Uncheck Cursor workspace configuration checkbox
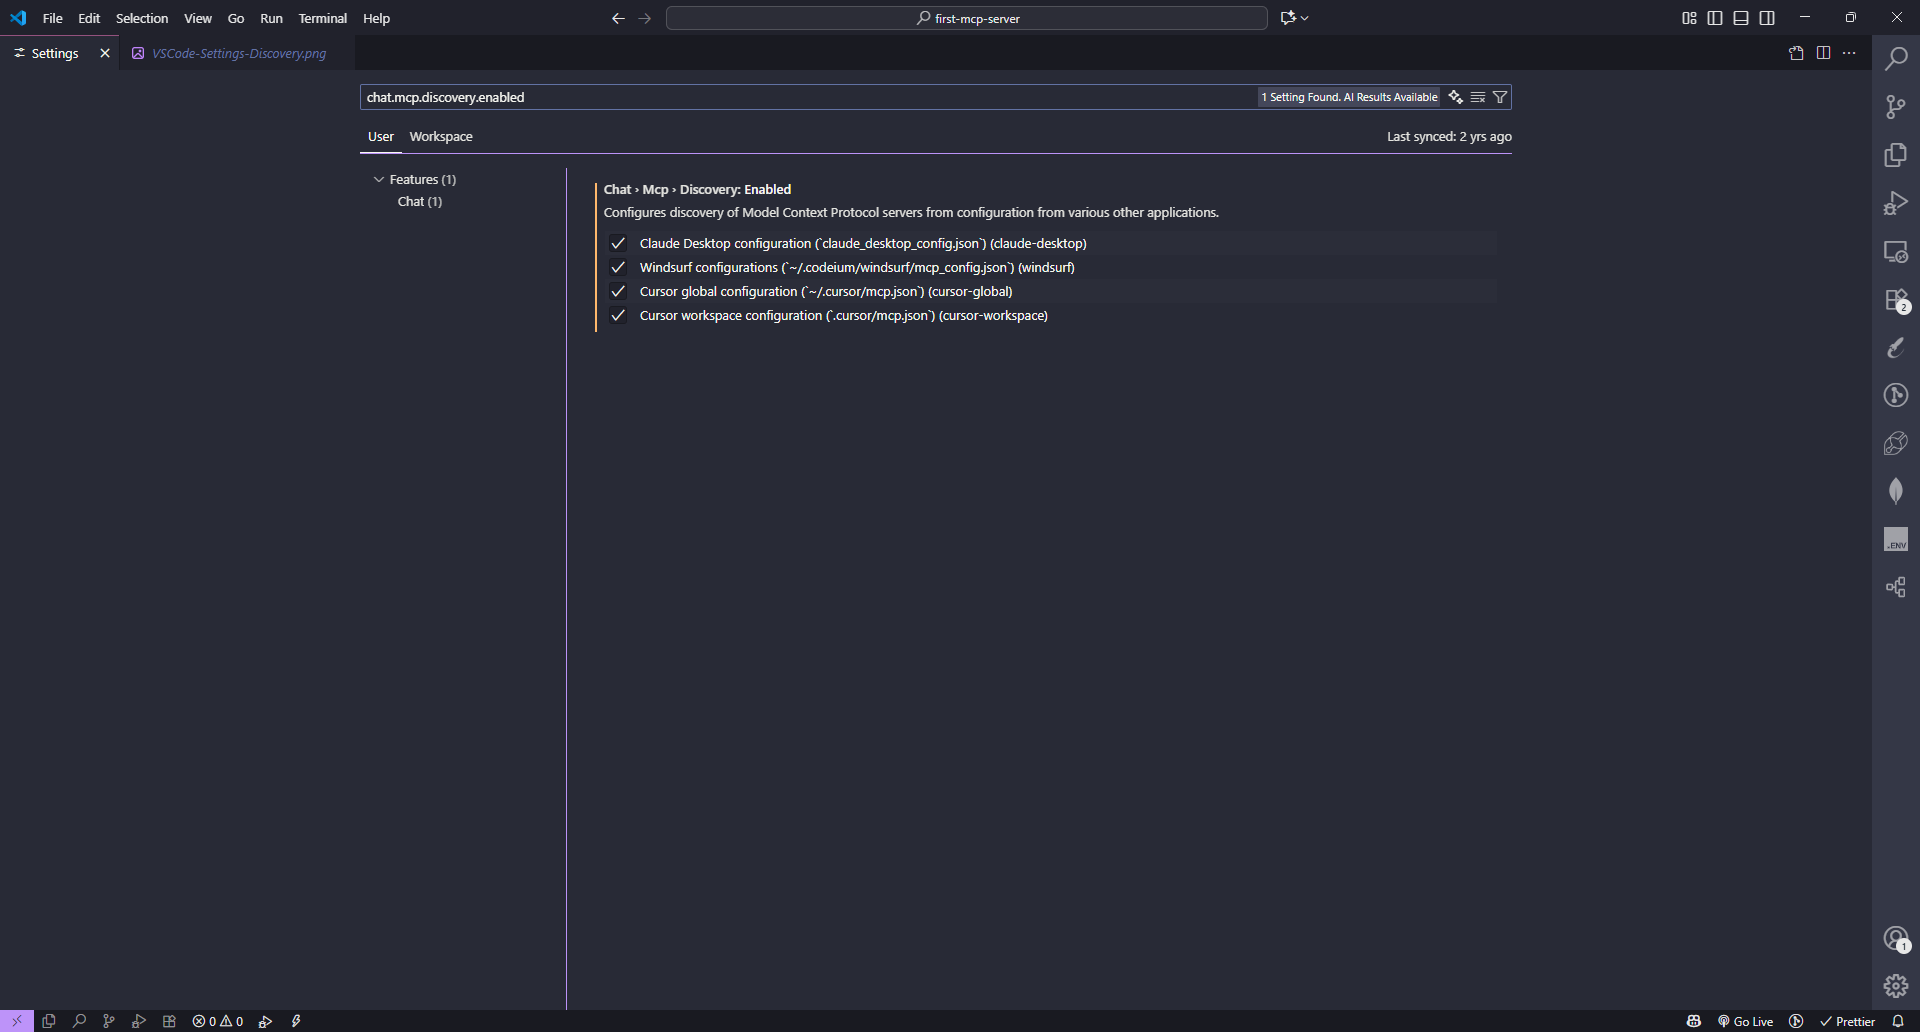Image resolution: width=1920 pixels, height=1032 pixels. tap(618, 315)
